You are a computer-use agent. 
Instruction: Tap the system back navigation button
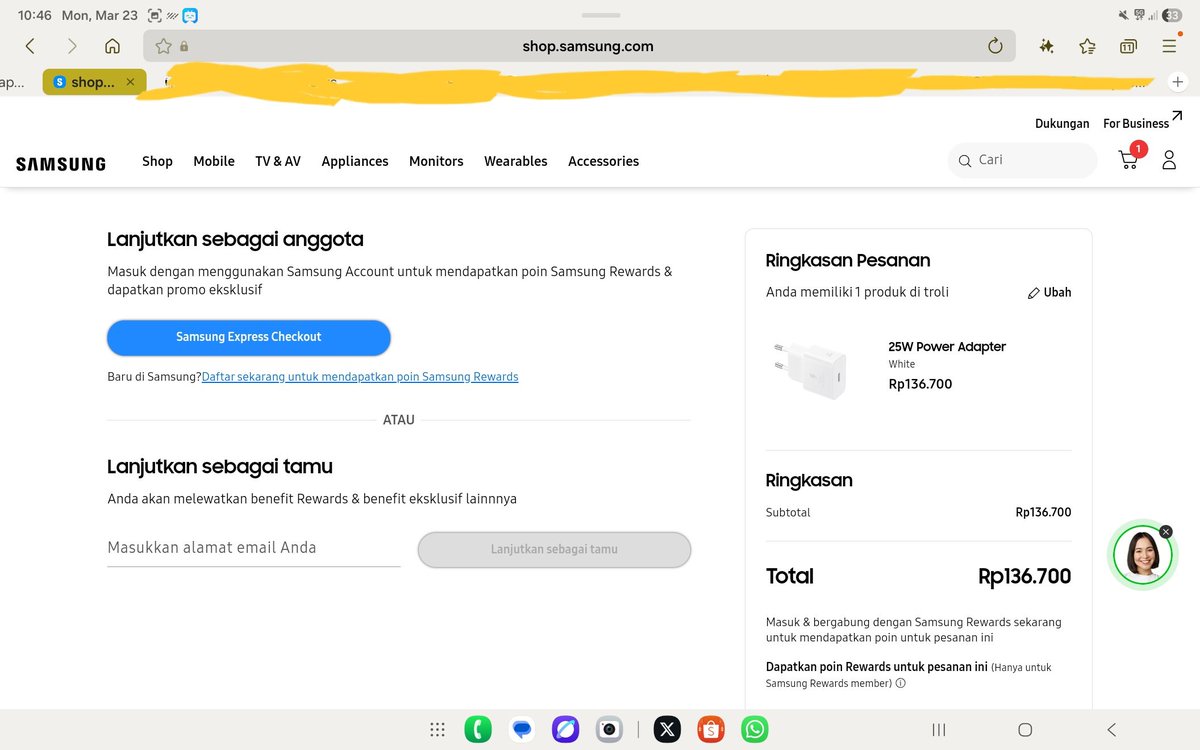(x=1111, y=730)
